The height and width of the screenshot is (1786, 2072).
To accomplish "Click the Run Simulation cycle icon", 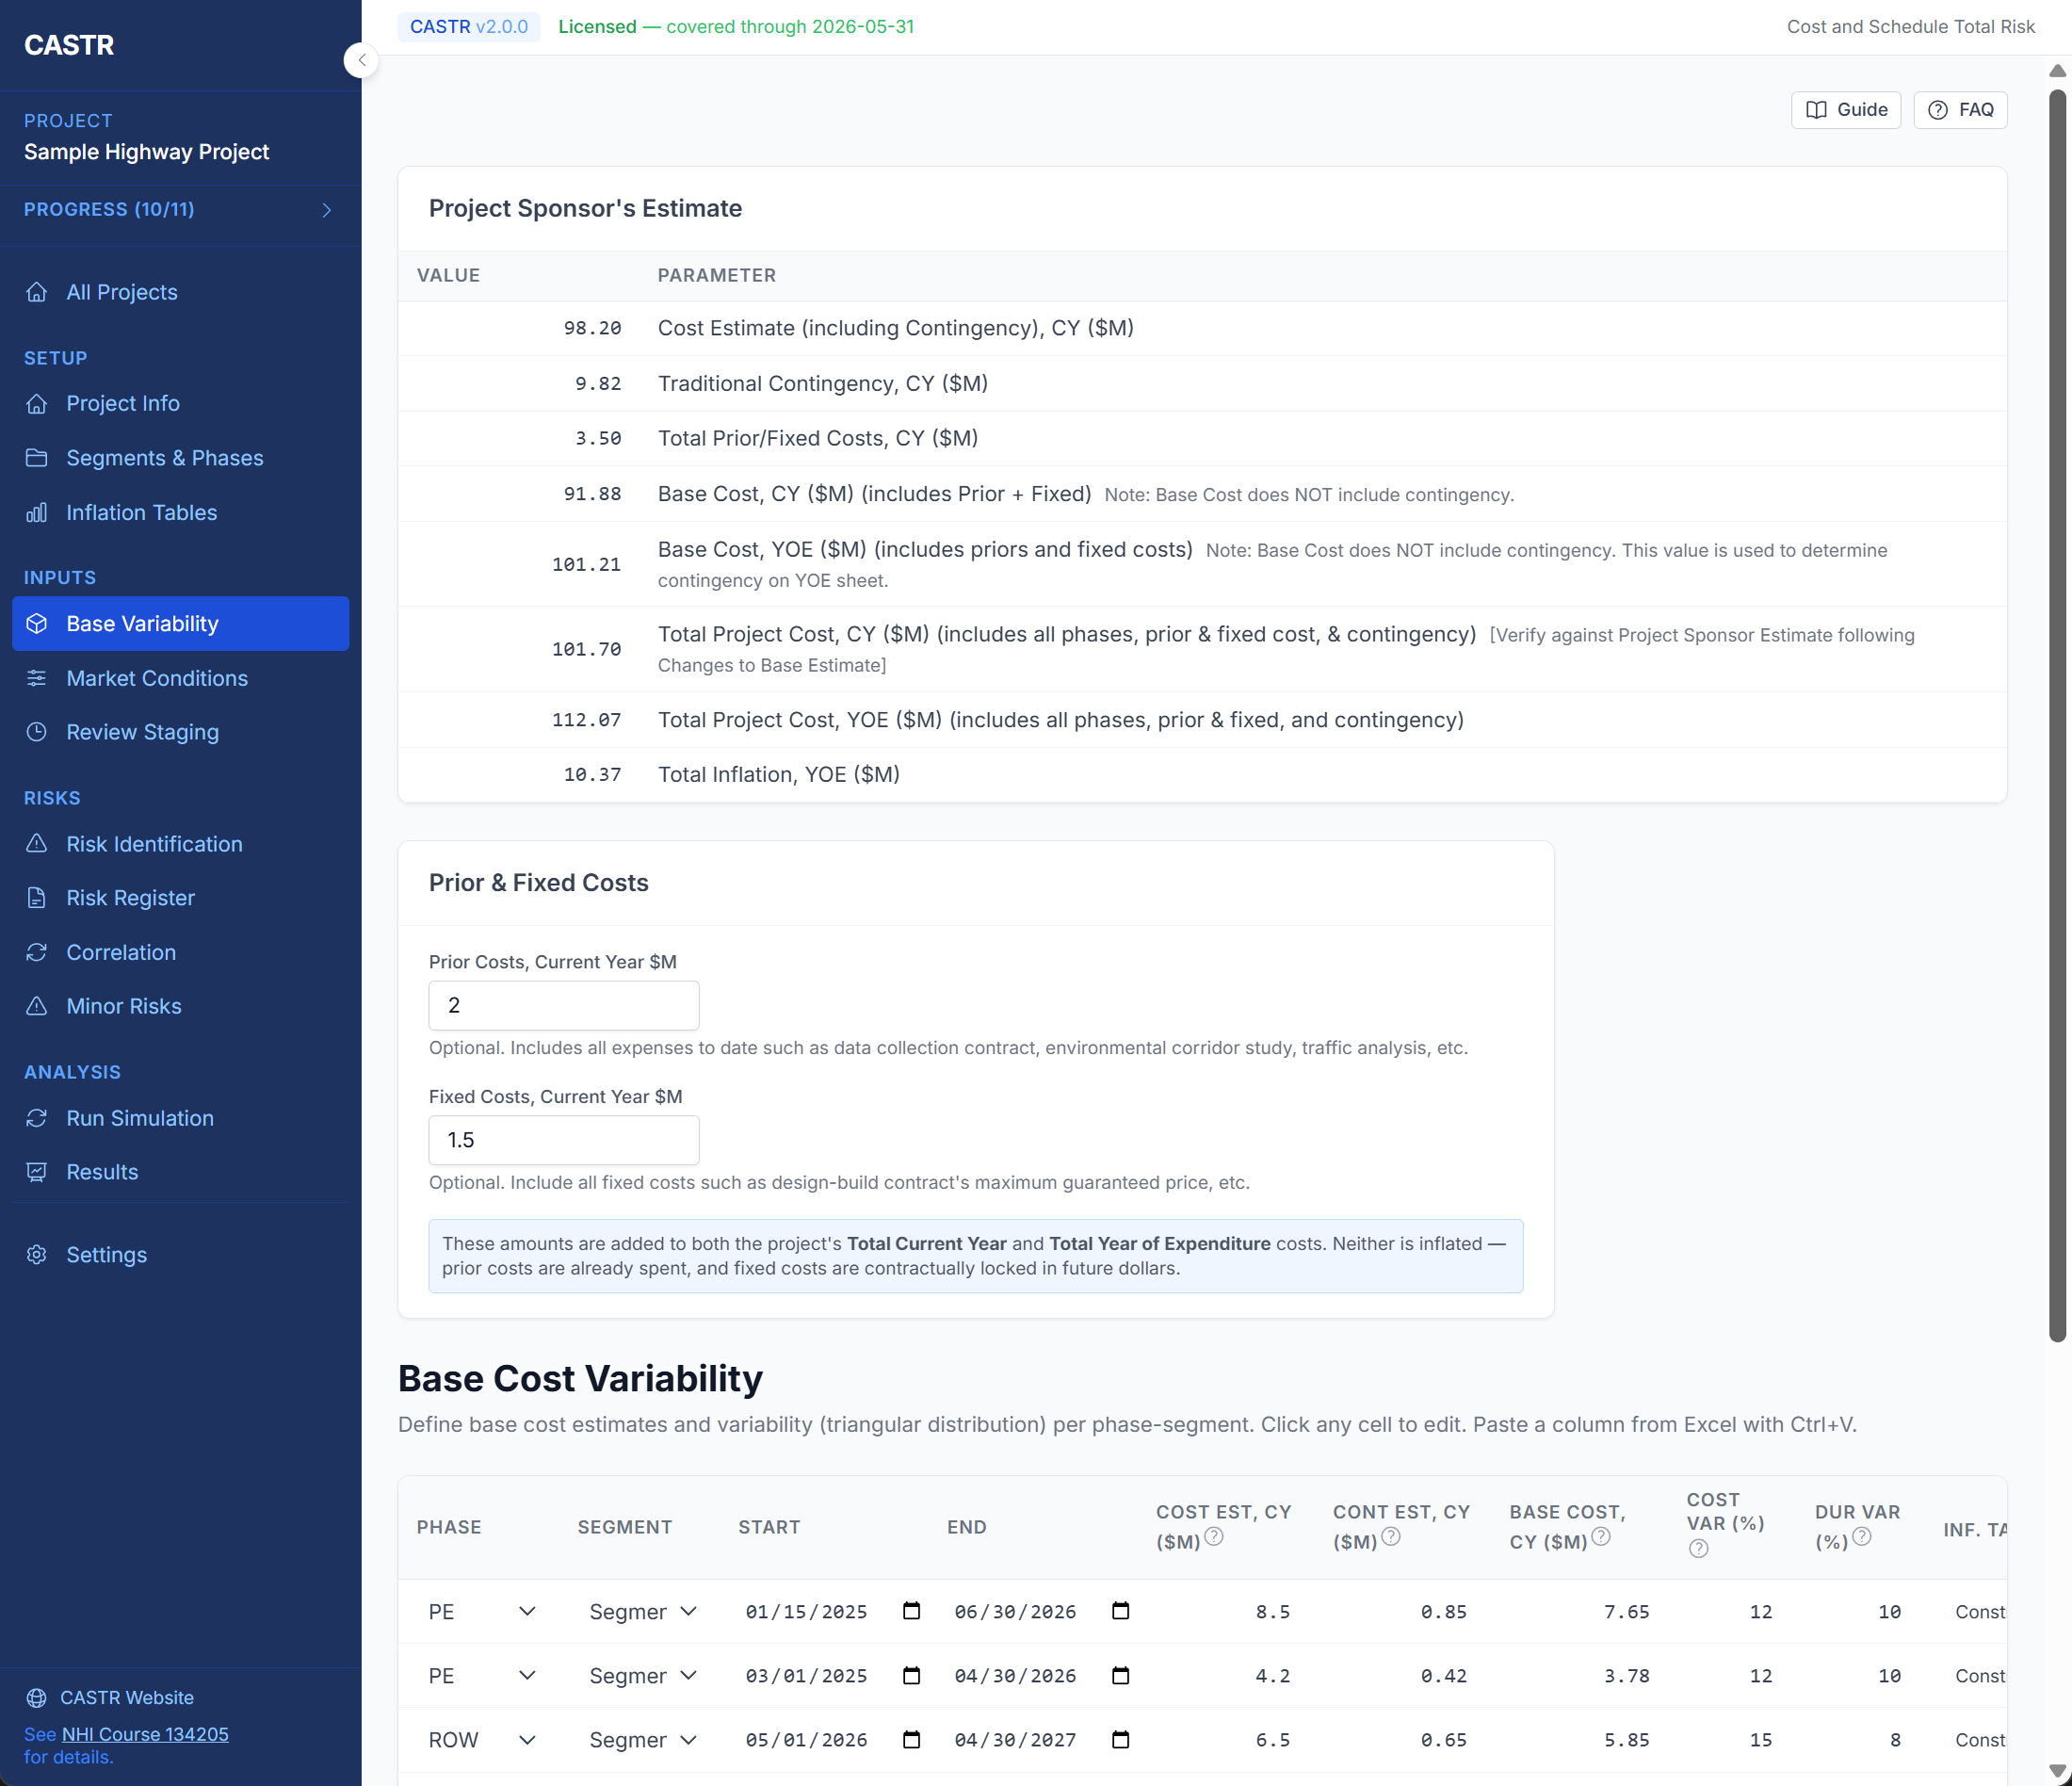I will (x=37, y=1118).
